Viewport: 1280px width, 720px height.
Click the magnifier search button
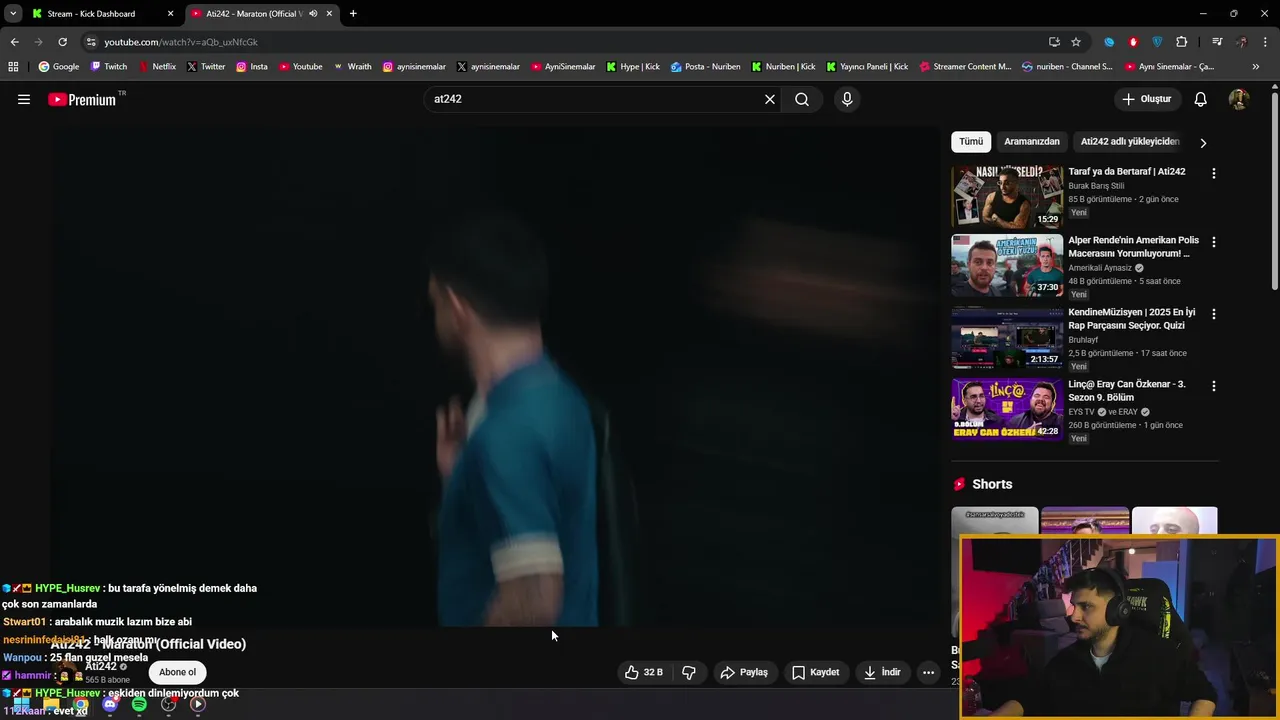802,99
